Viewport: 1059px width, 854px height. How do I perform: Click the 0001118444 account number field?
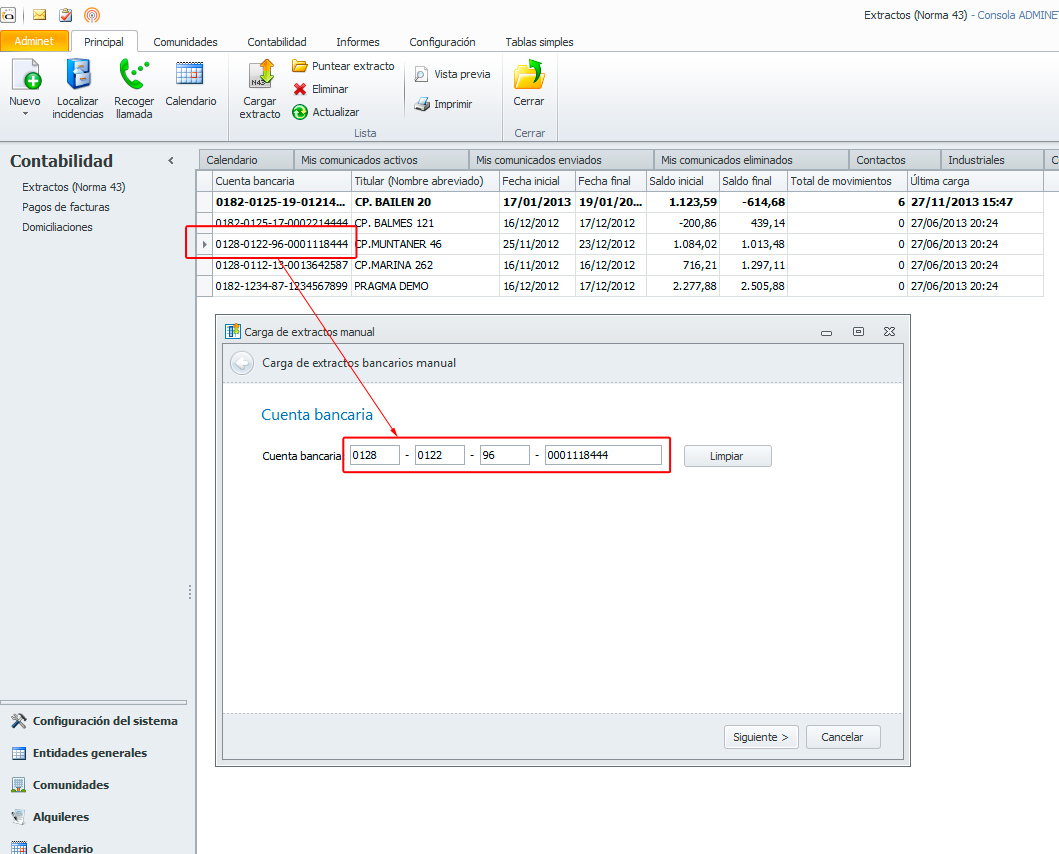(602, 456)
